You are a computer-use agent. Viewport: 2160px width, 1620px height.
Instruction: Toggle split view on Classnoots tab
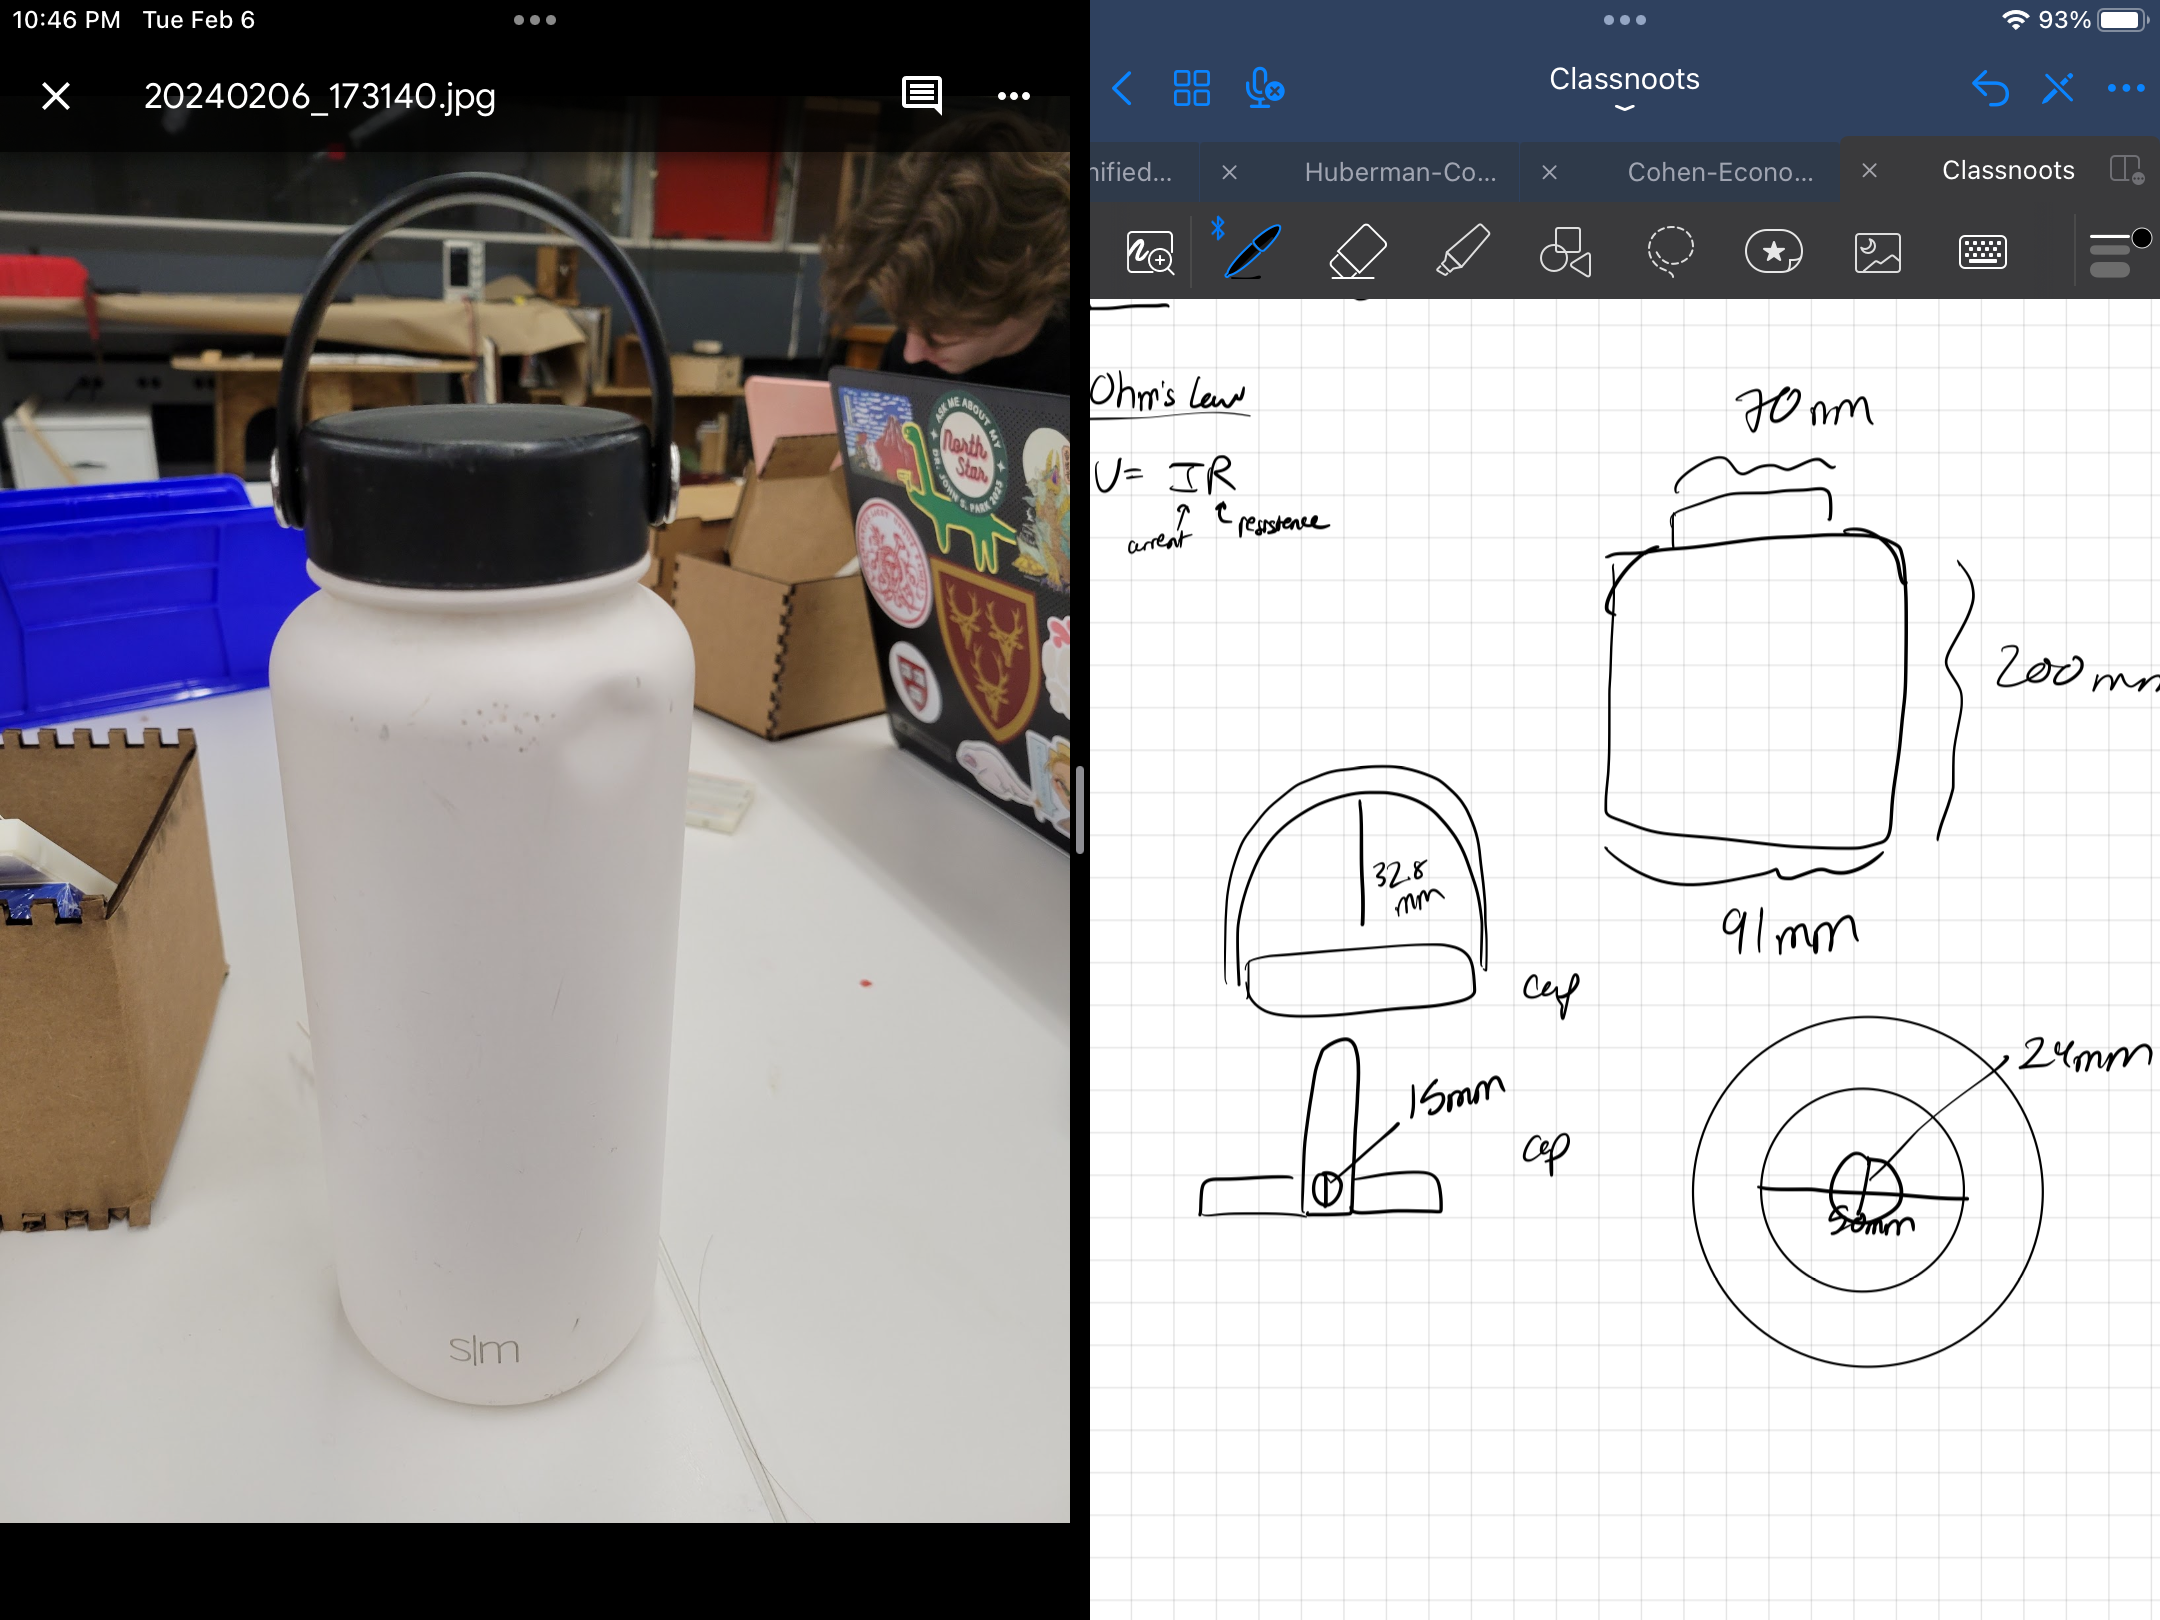point(2126,170)
